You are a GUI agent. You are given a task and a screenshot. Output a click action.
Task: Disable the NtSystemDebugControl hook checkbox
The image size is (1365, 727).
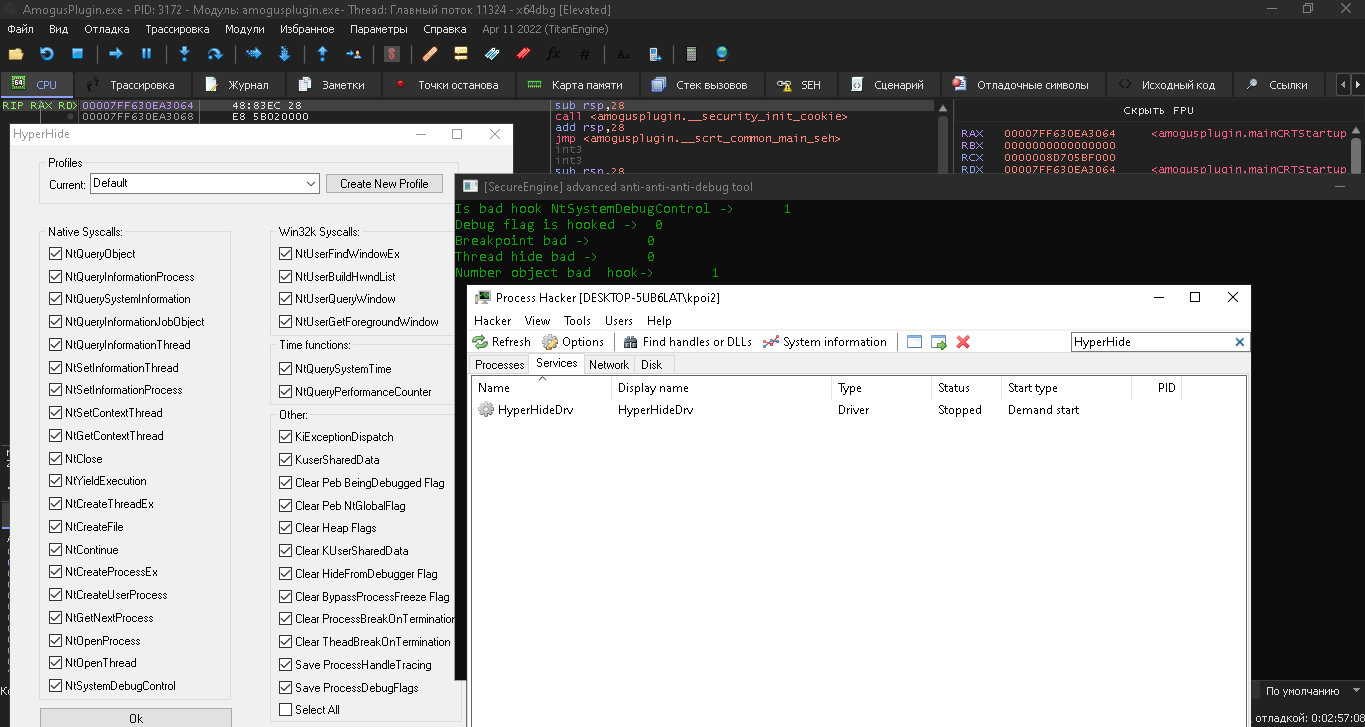coord(55,686)
